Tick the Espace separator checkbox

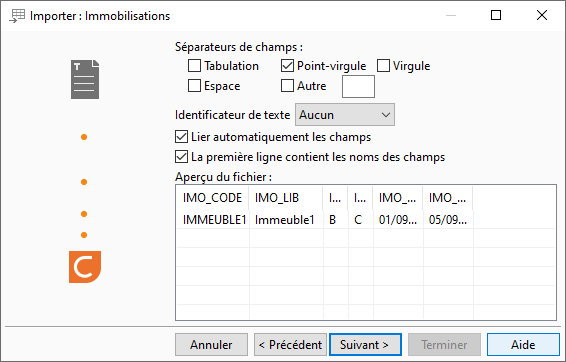point(195,86)
